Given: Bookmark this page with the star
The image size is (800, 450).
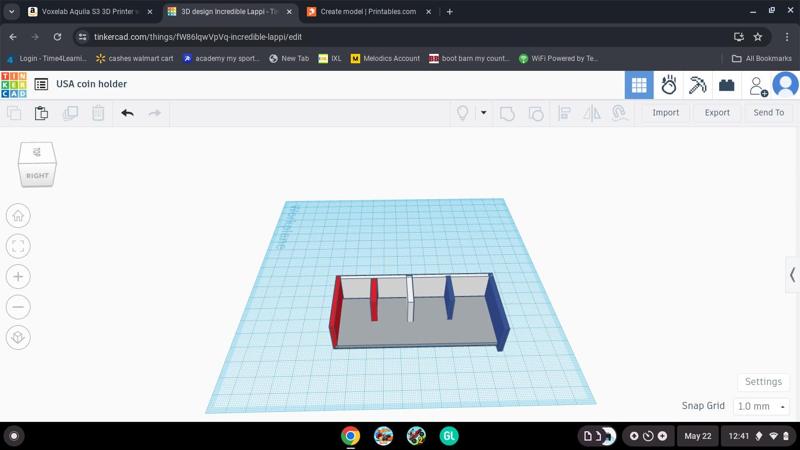Looking at the screenshot, I should click(x=758, y=37).
